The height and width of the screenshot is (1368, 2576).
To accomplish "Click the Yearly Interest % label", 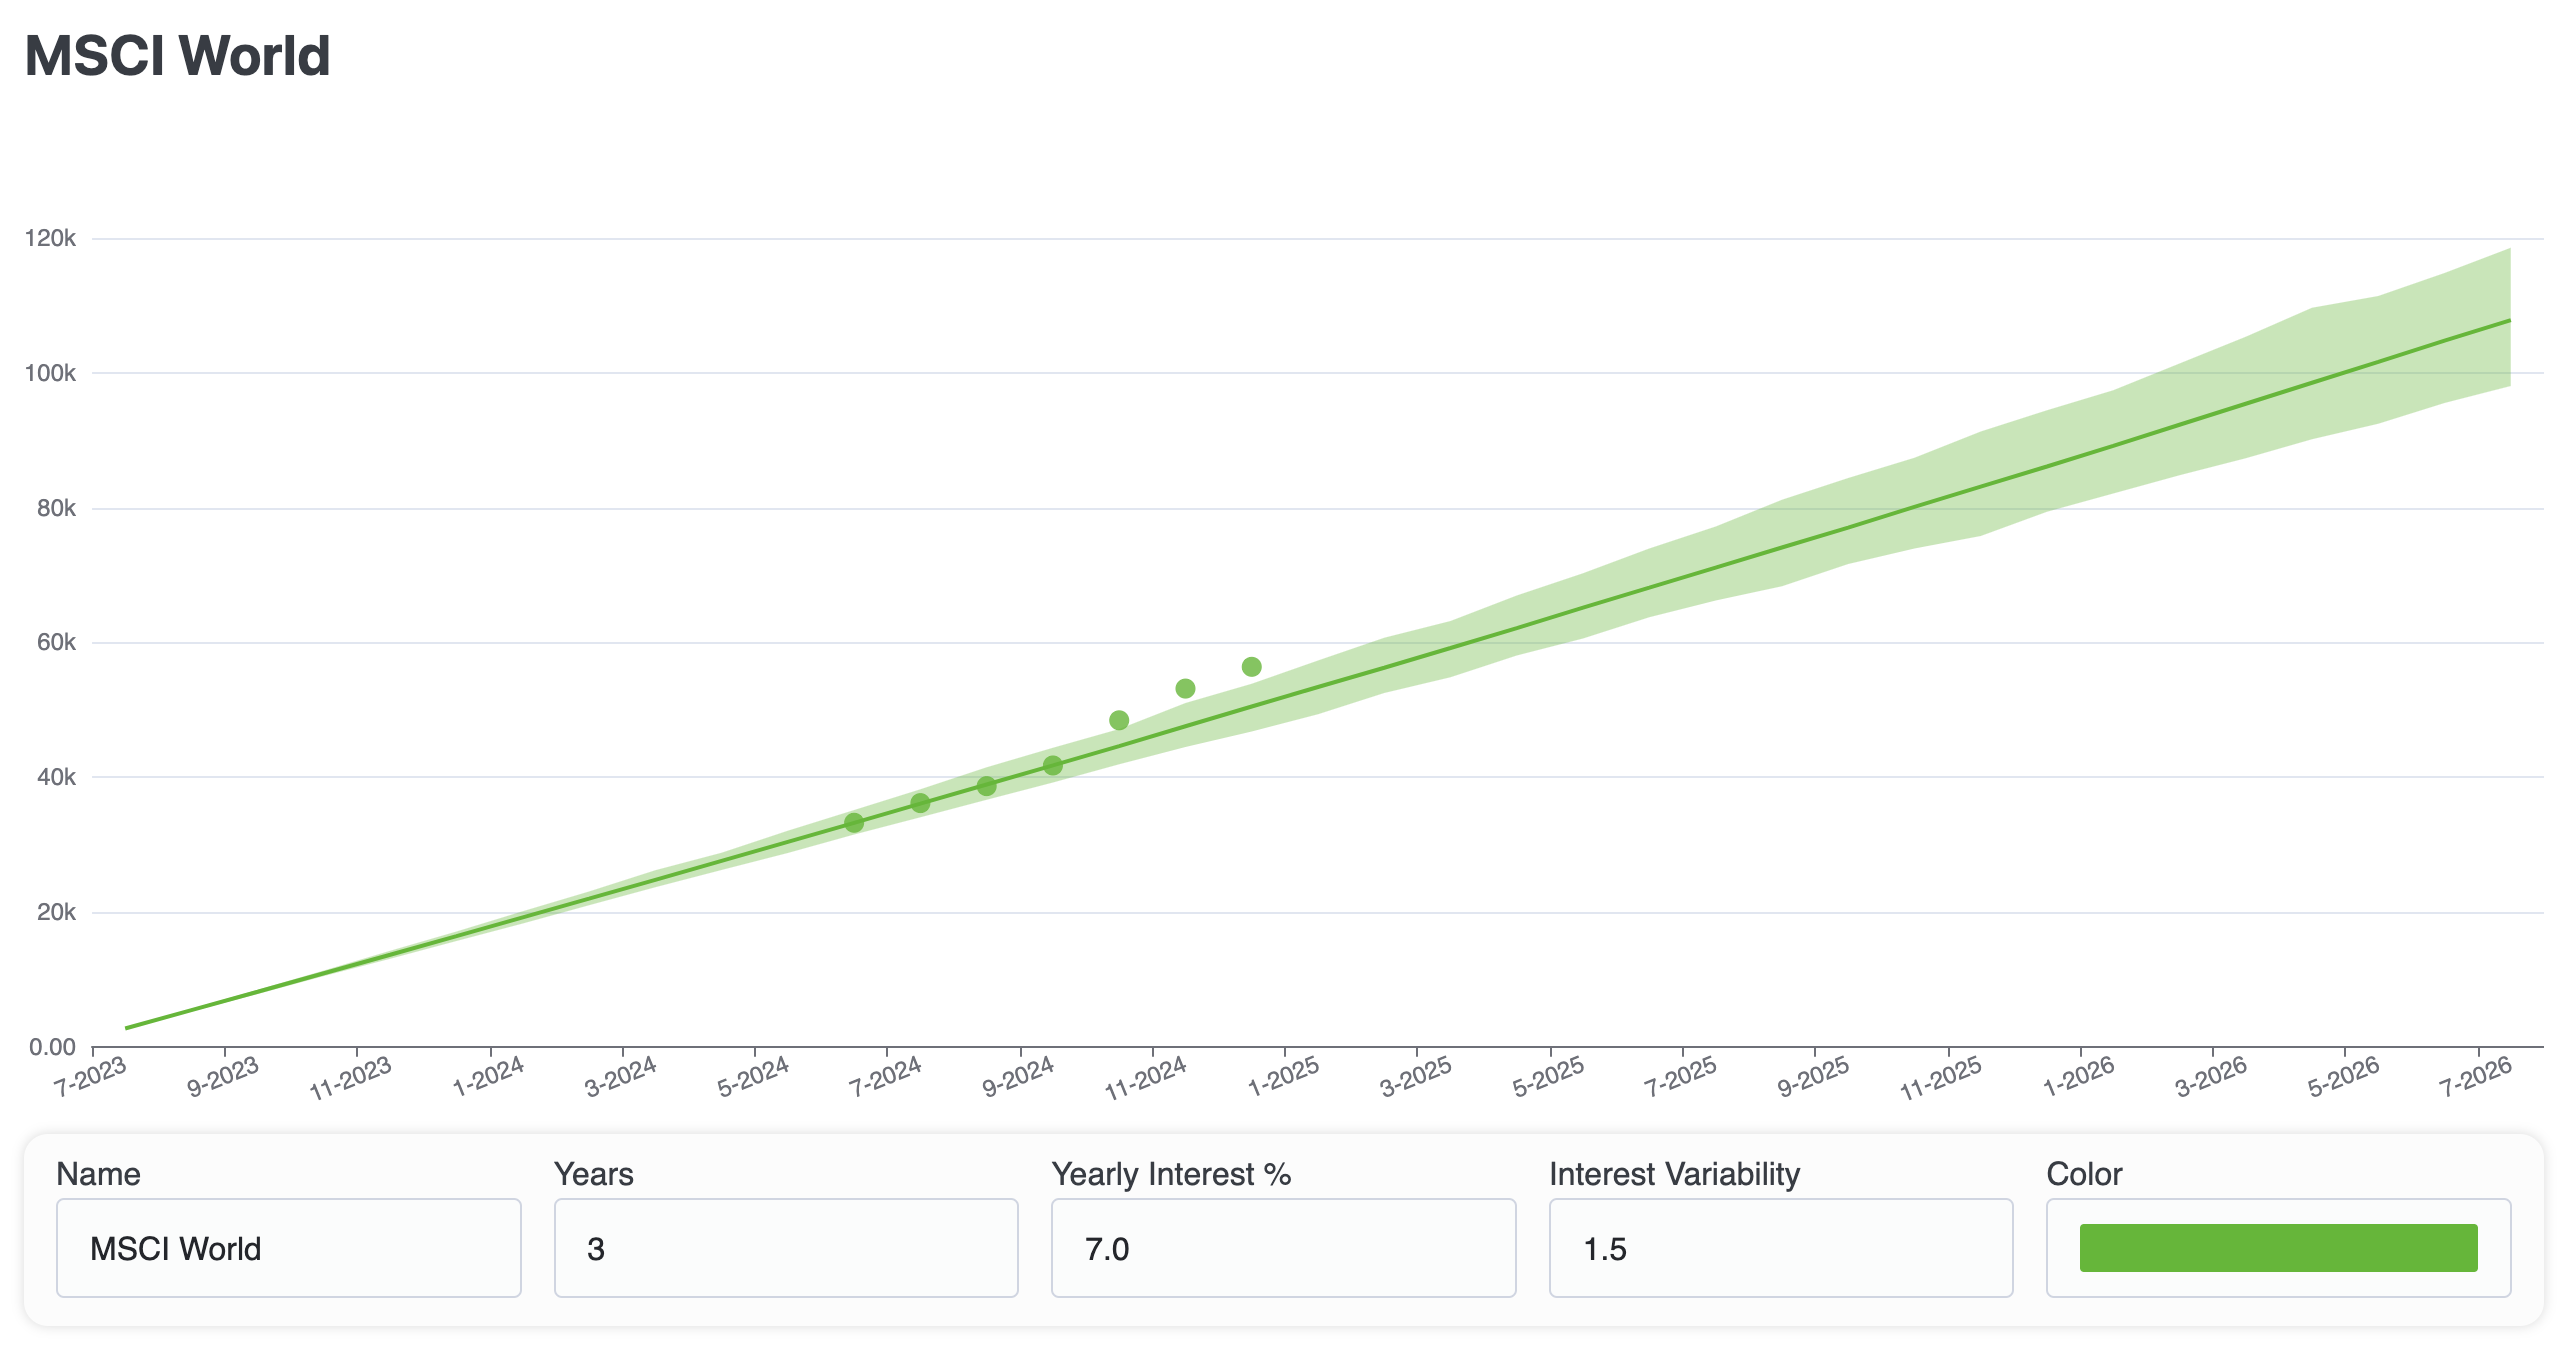I will pyautogui.click(x=1171, y=1173).
